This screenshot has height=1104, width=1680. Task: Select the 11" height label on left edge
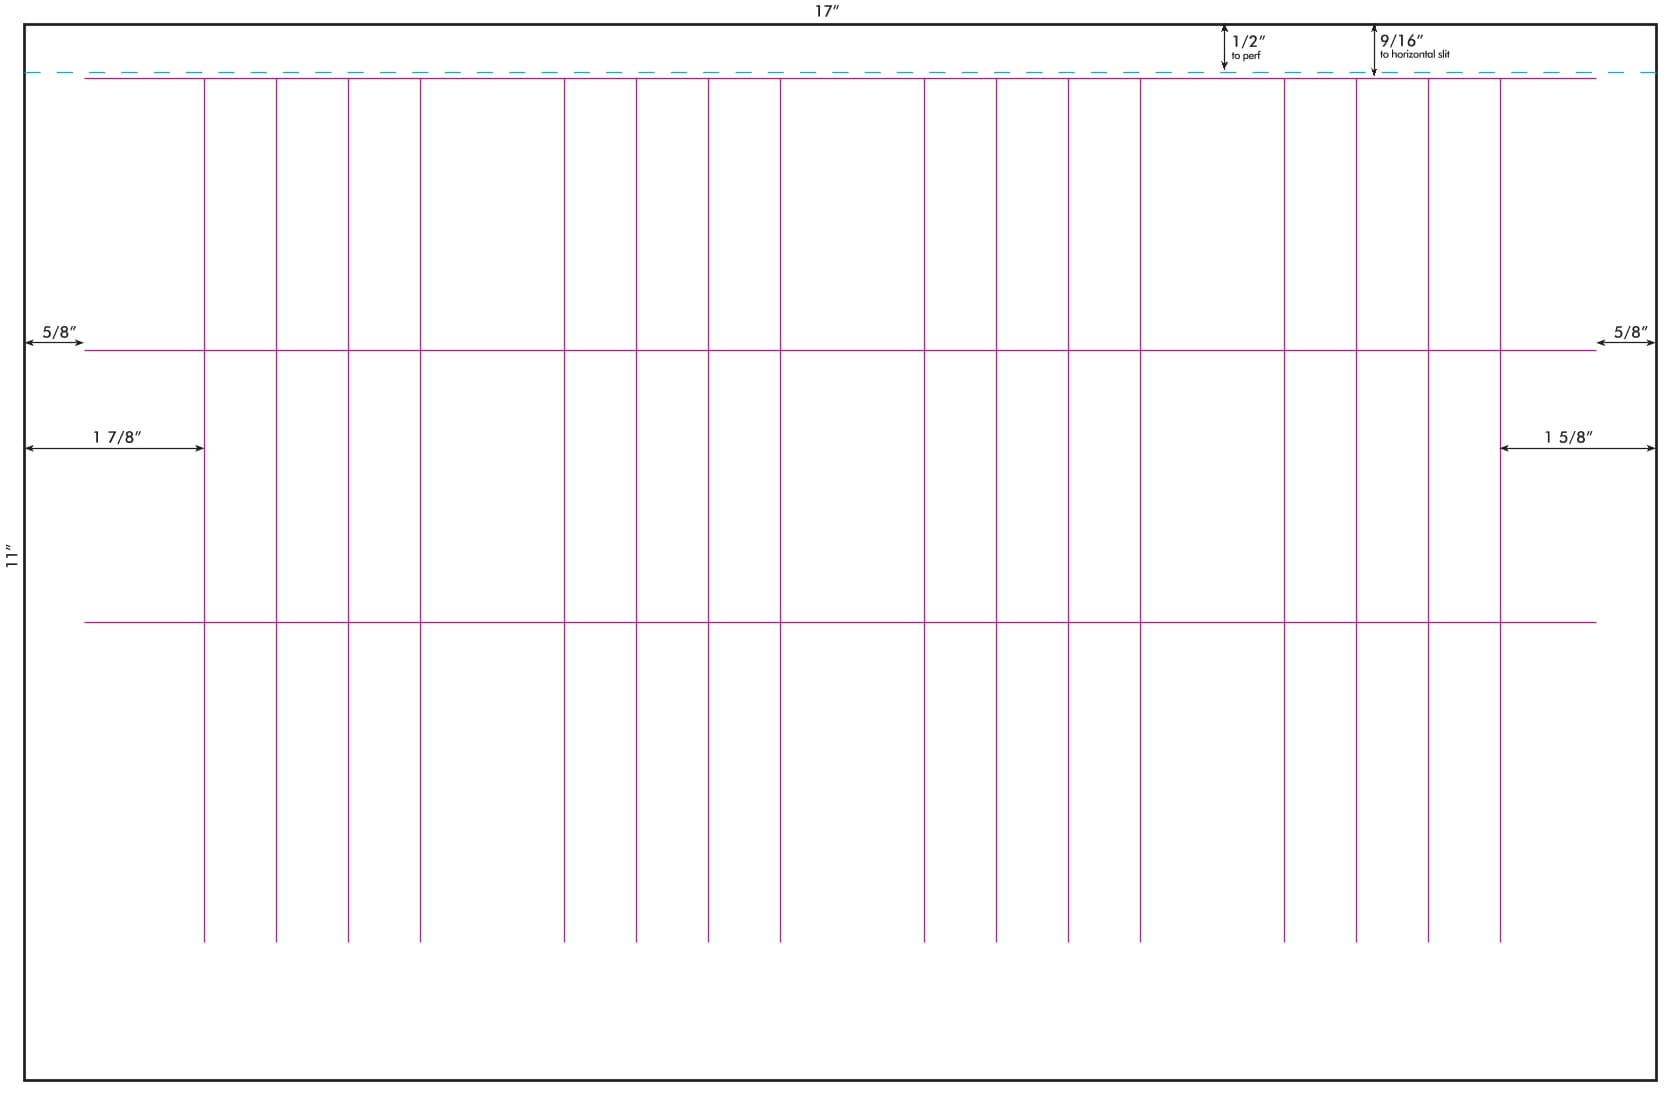click(12, 557)
